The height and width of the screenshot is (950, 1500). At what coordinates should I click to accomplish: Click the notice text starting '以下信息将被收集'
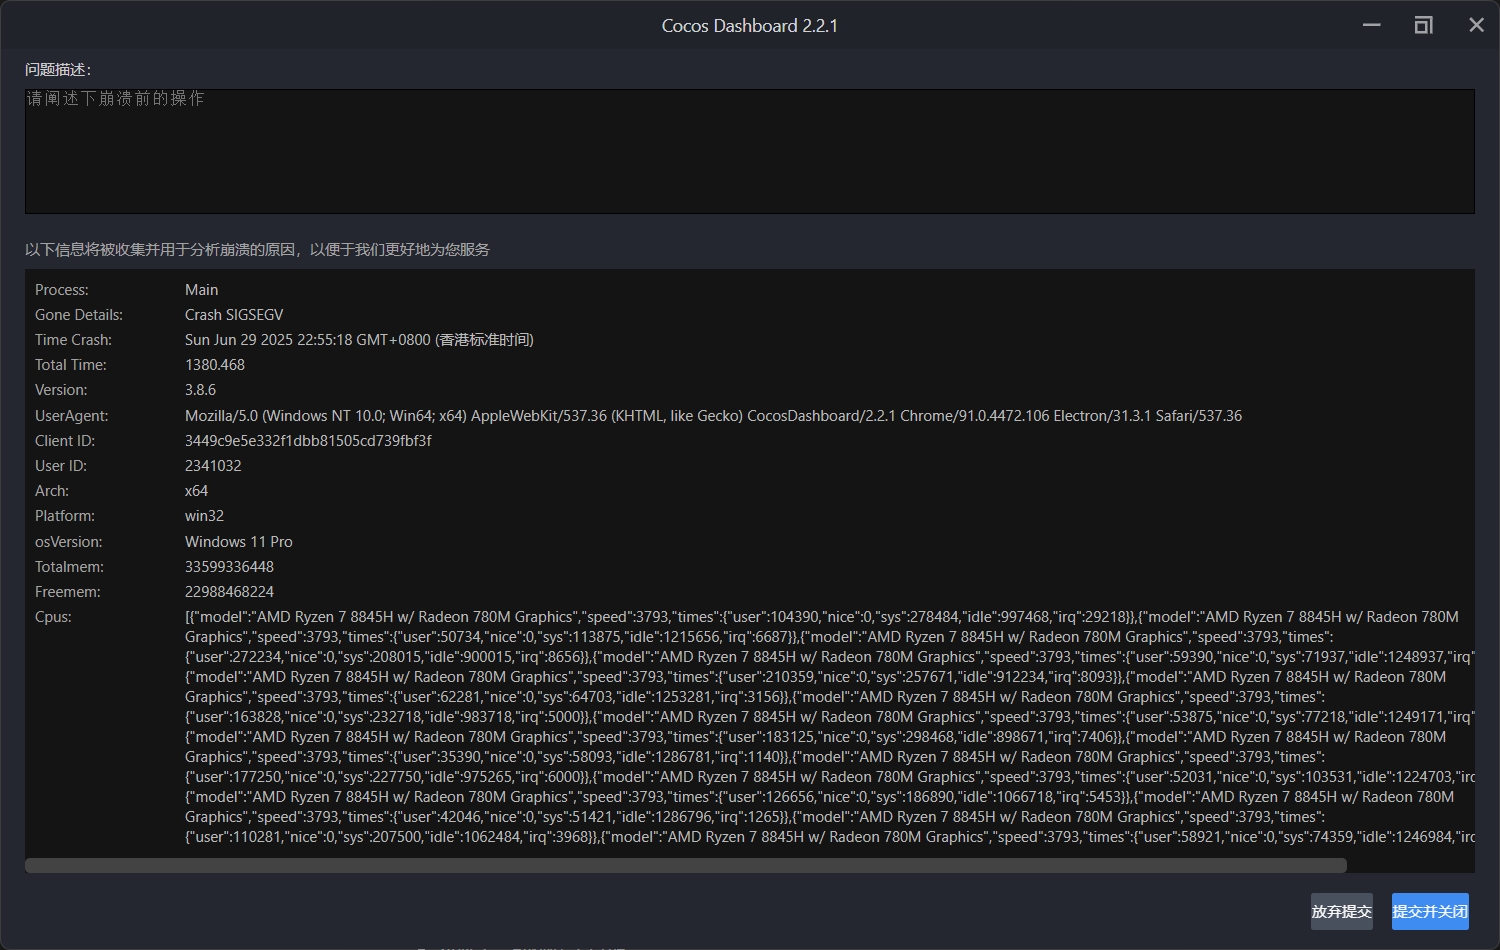tap(258, 250)
